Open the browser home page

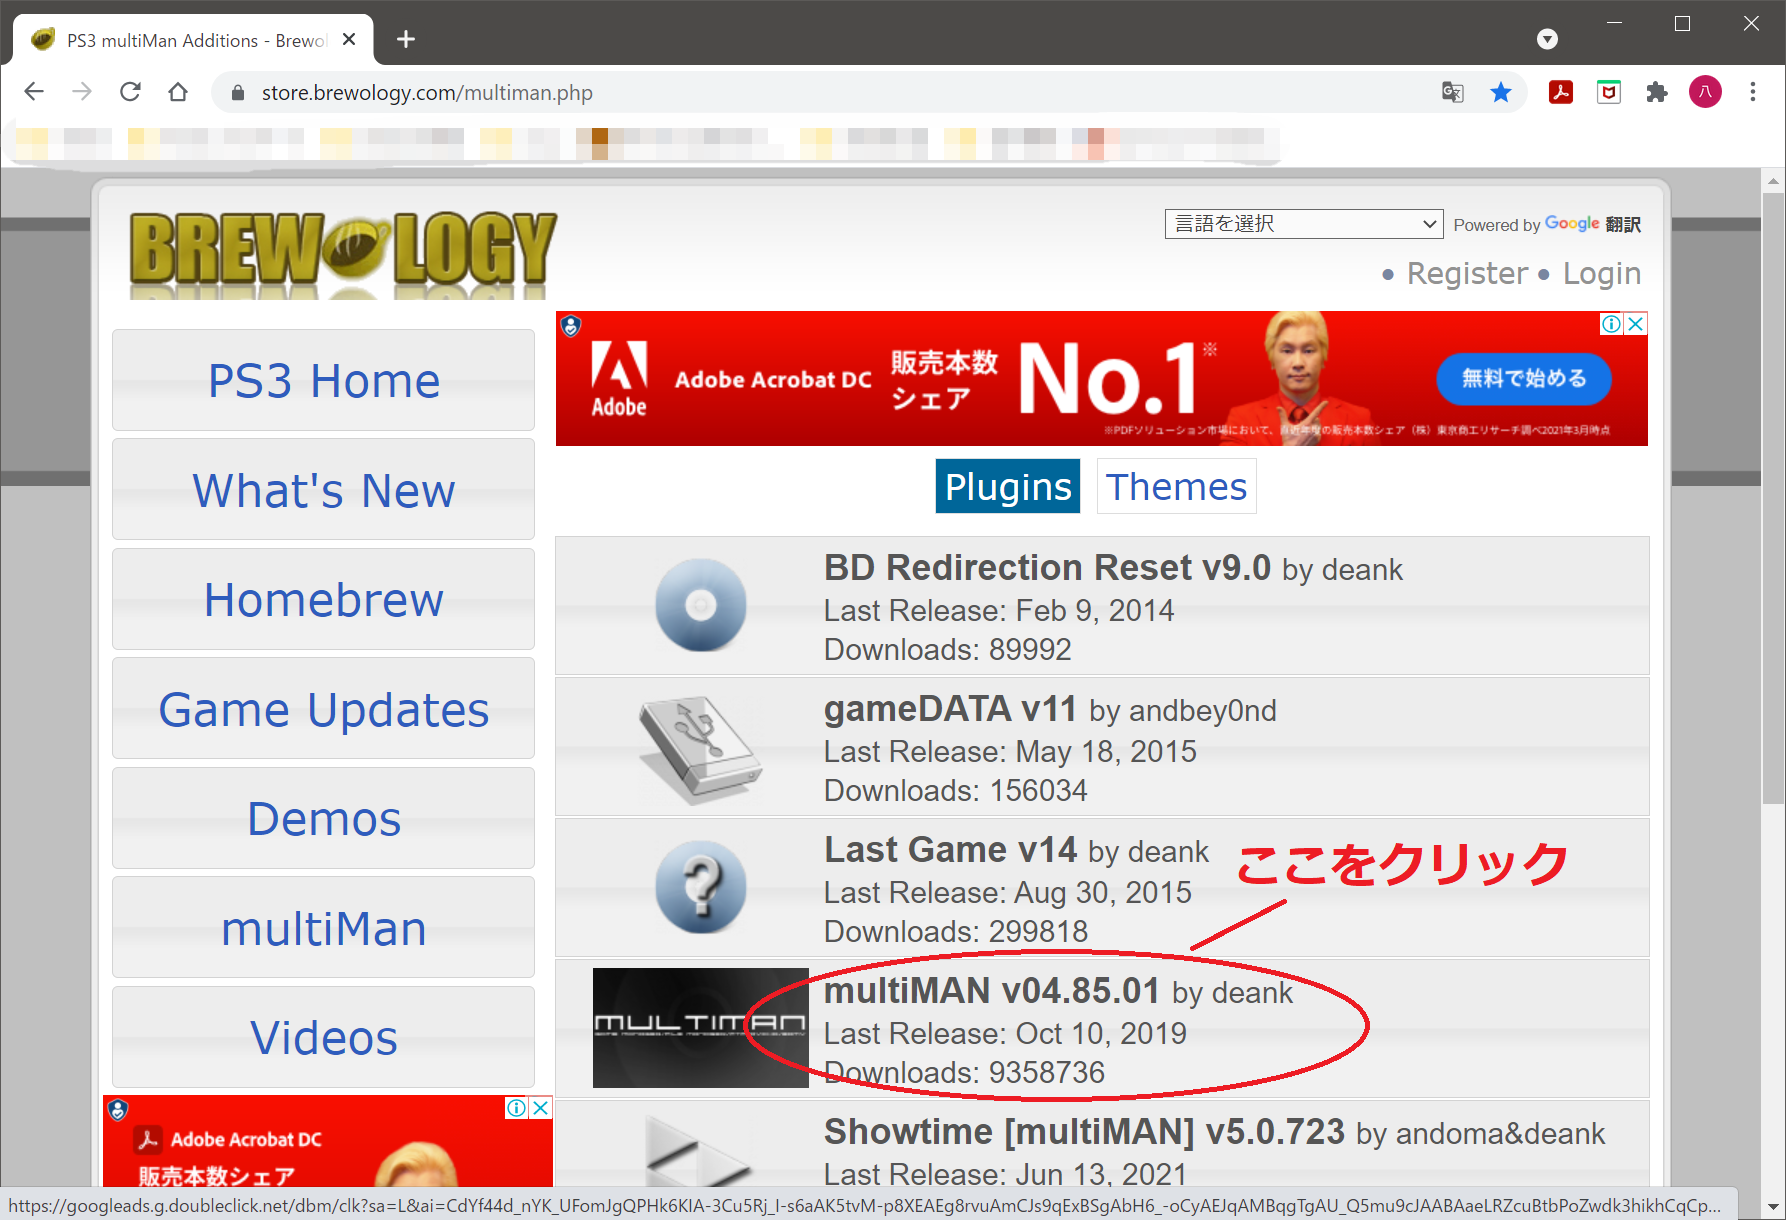178,92
